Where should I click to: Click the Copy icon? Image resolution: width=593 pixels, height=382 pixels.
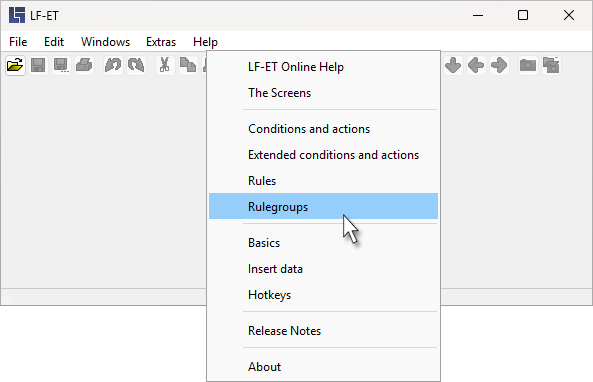tap(188, 65)
